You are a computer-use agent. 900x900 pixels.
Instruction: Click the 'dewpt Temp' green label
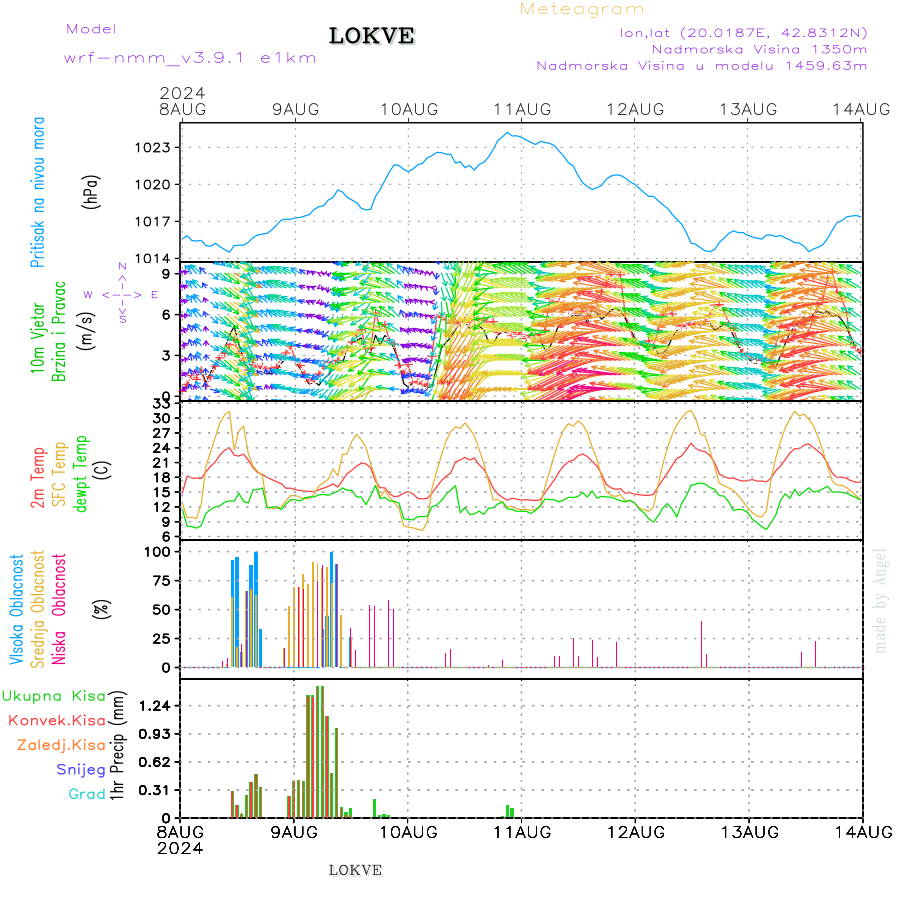(x=80, y=474)
